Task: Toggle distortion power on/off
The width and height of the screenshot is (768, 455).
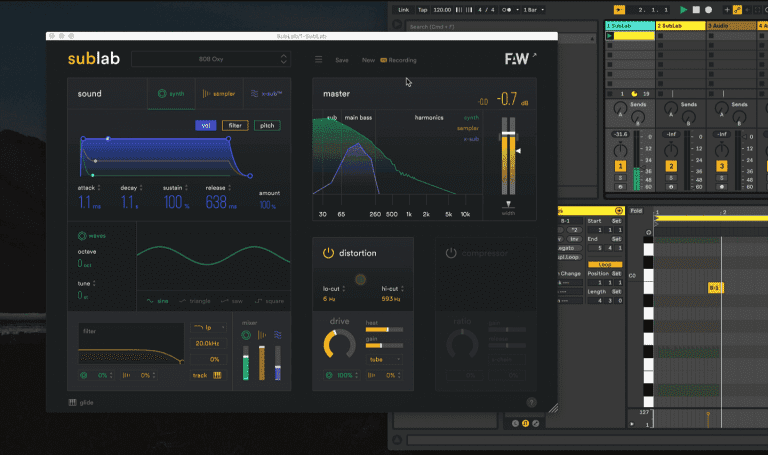Action: tap(328, 253)
